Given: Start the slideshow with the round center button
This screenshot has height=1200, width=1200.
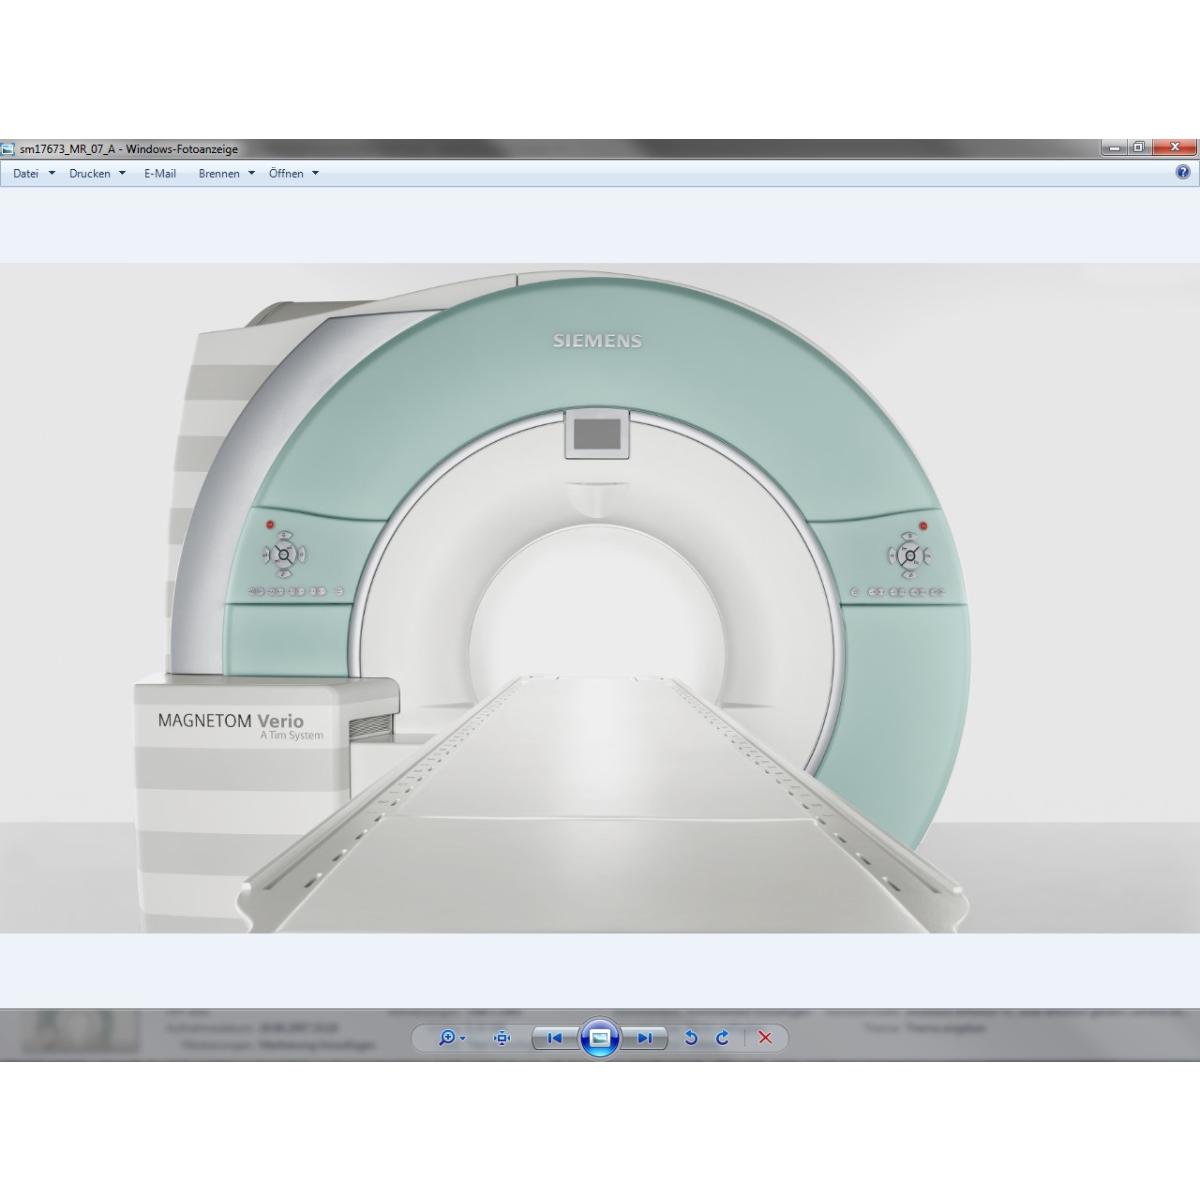Looking at the screenshot, I should [599, 1038].
